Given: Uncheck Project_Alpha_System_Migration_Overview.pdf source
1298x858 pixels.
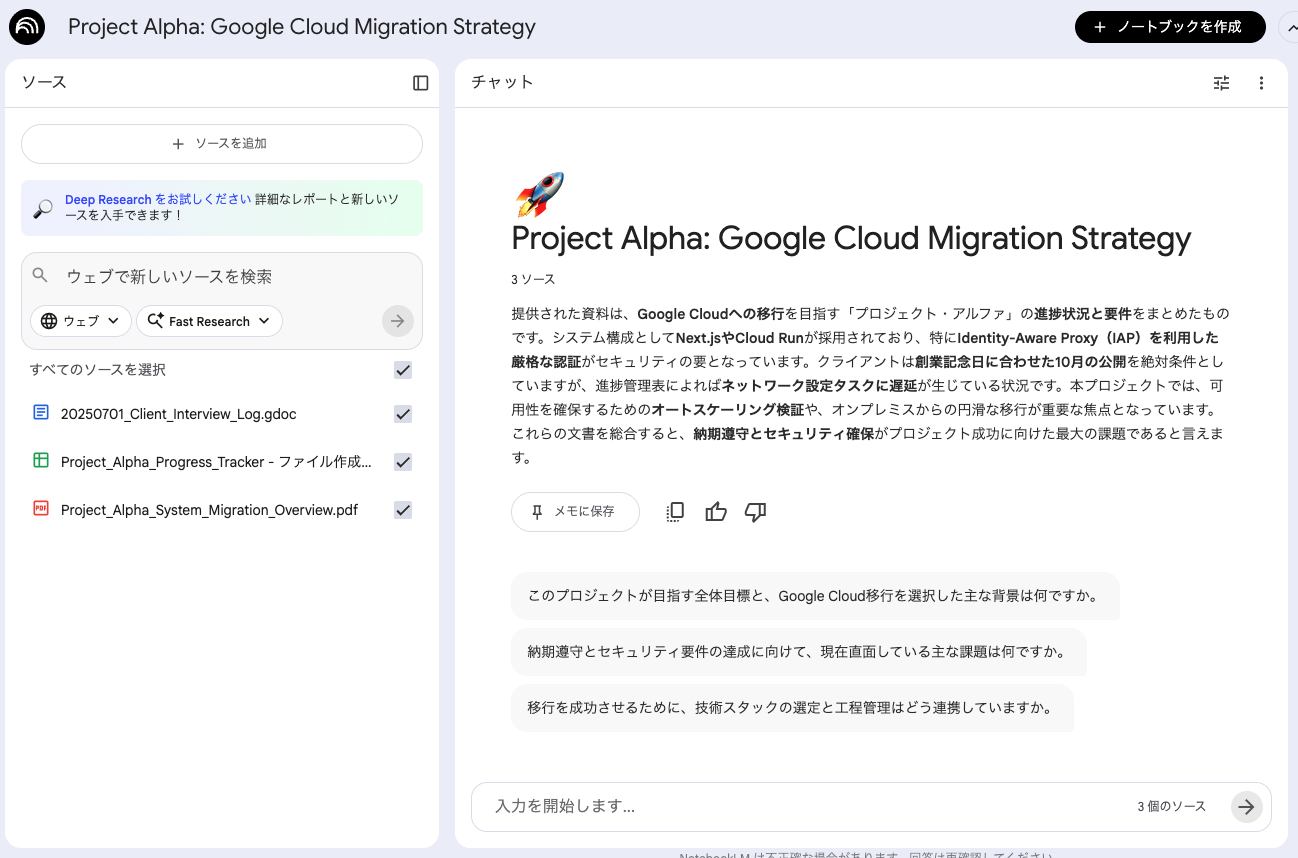Looking at the screenshot, I should click(403, 510).
